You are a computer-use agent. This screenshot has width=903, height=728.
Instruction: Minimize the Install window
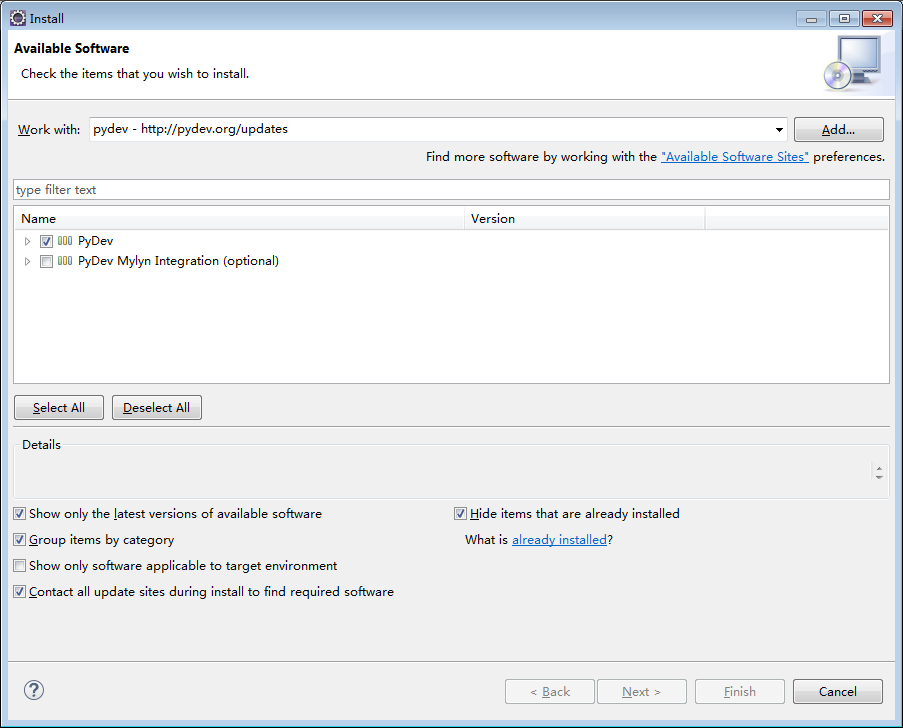coord(811,19)
